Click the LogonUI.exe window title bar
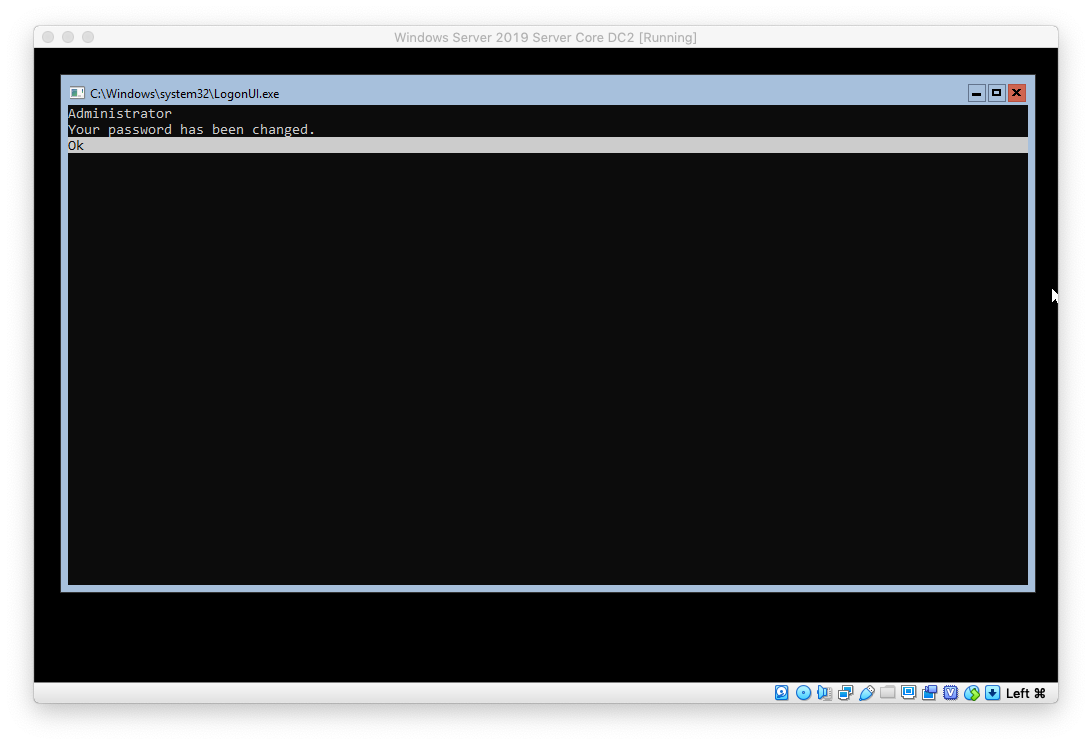Screen dimensions: 1092x745 coord(400,92)
